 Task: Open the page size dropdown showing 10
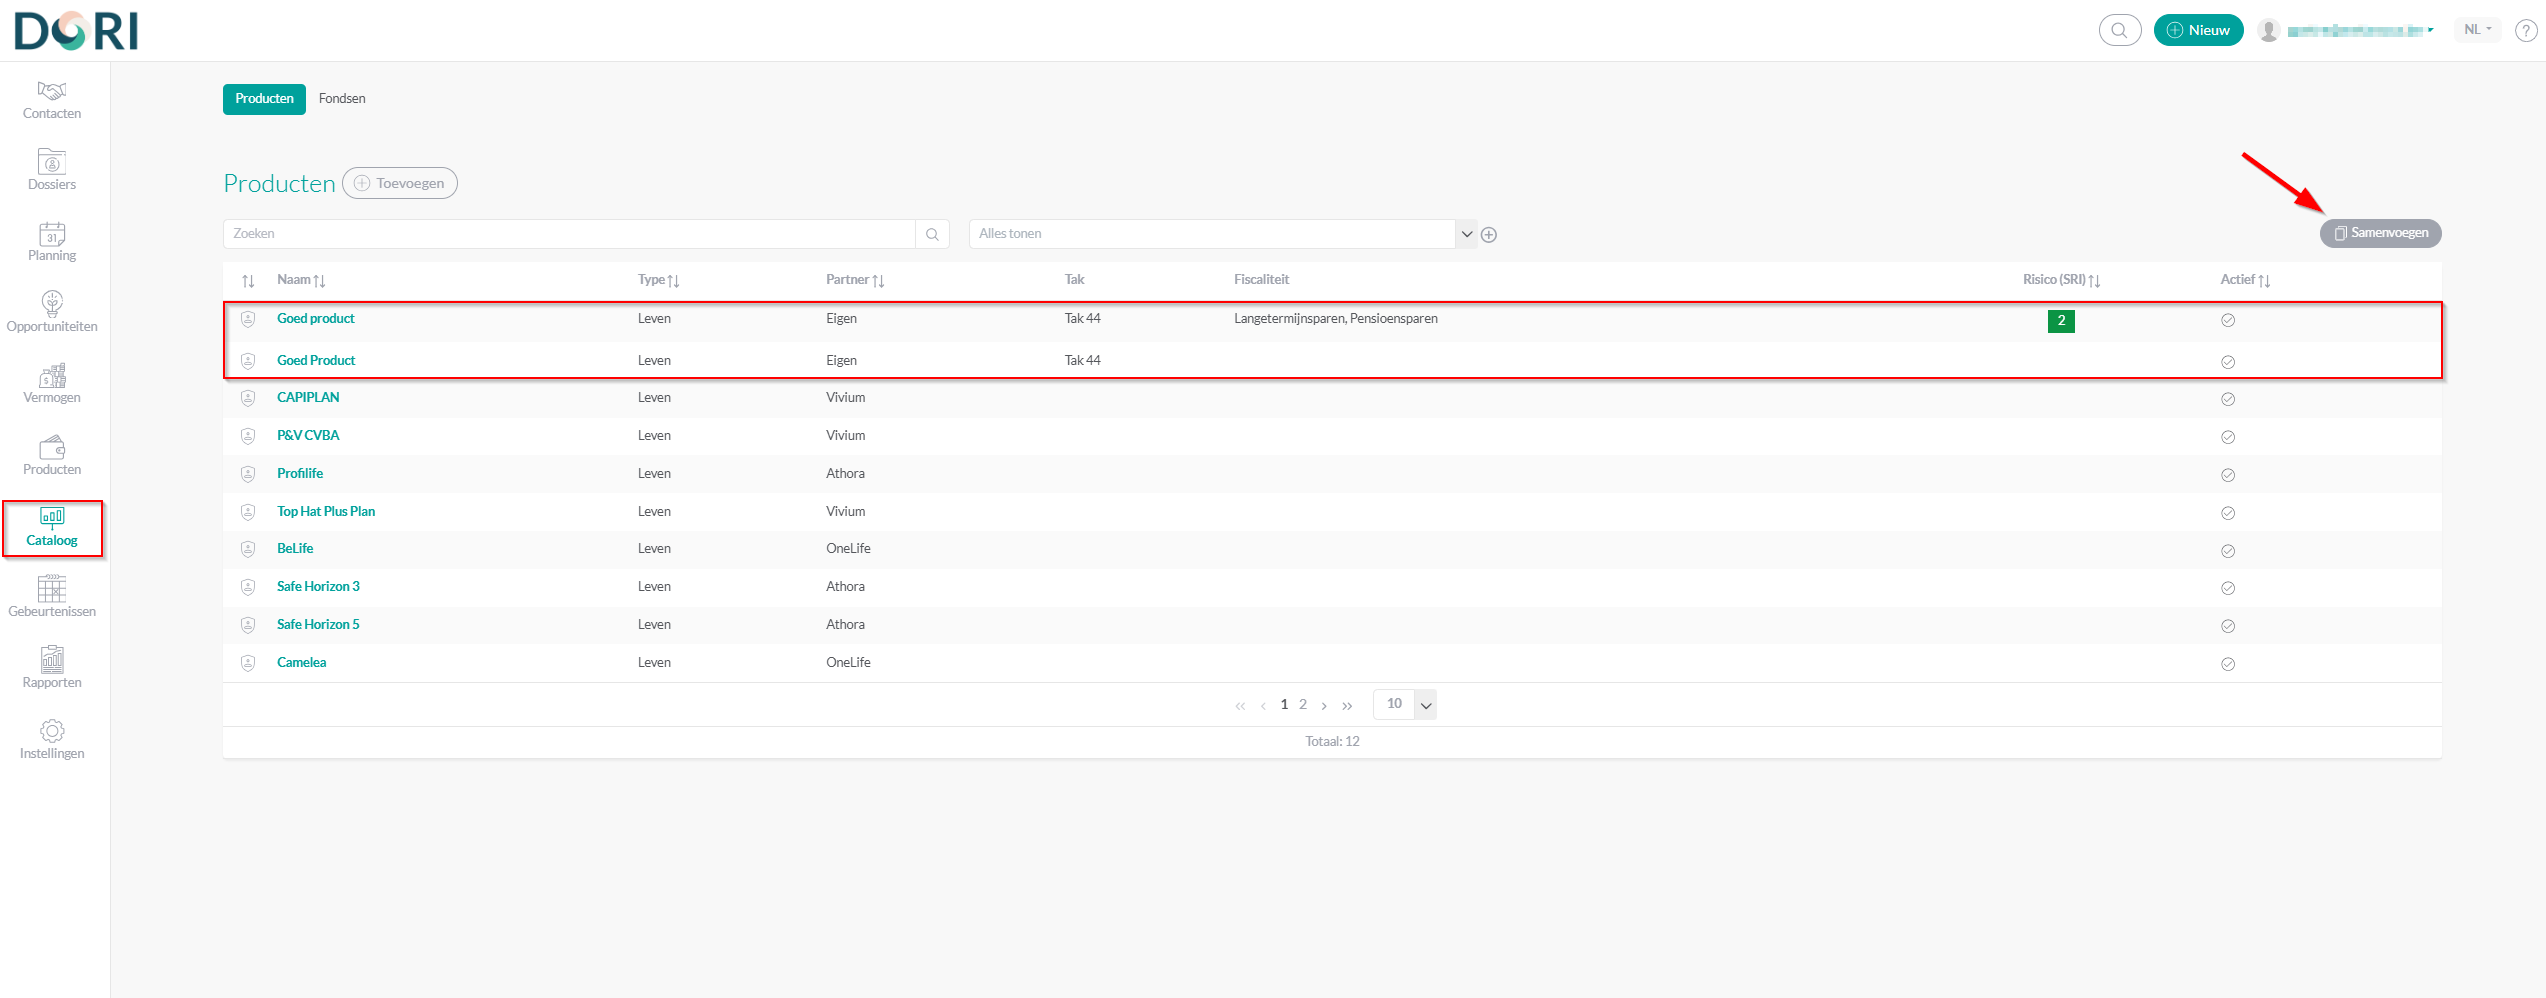(1426, 705)
